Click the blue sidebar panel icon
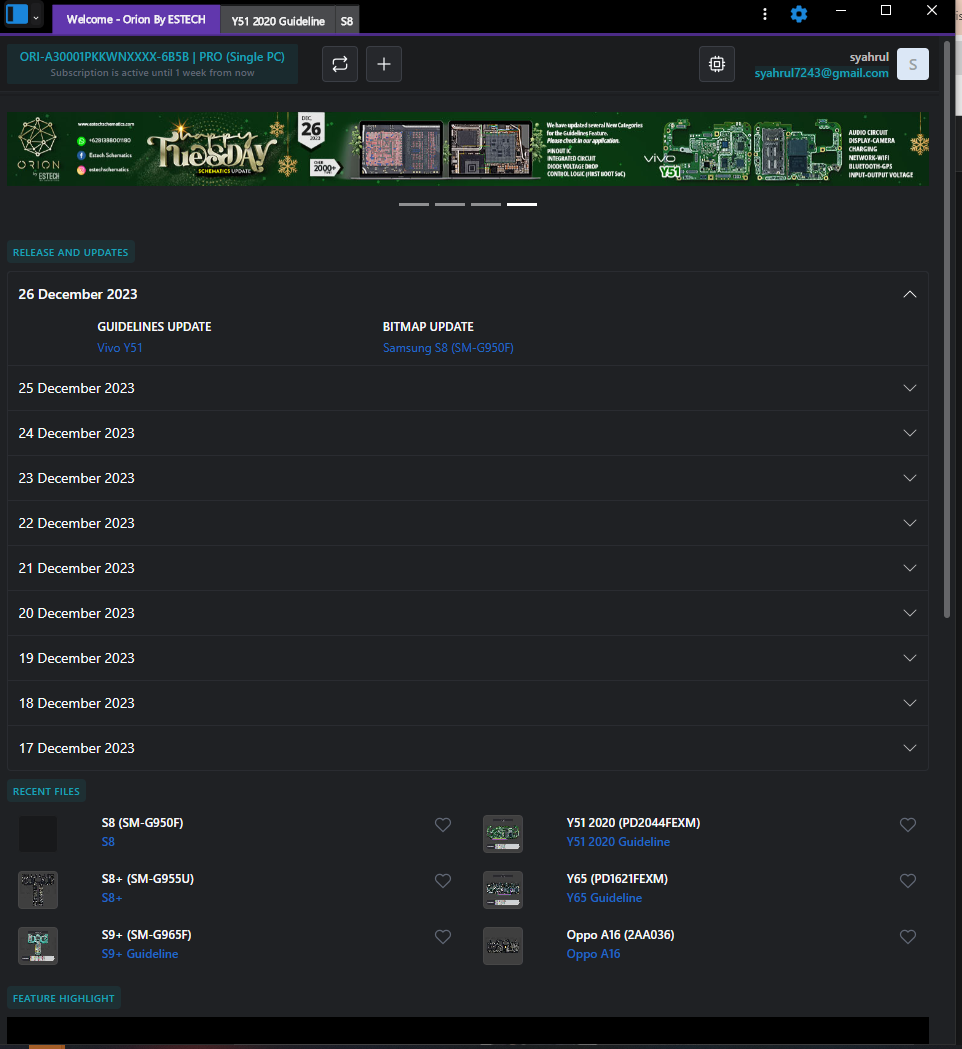The height and width of the screenshot is (1049, 962). pos(17,14)
